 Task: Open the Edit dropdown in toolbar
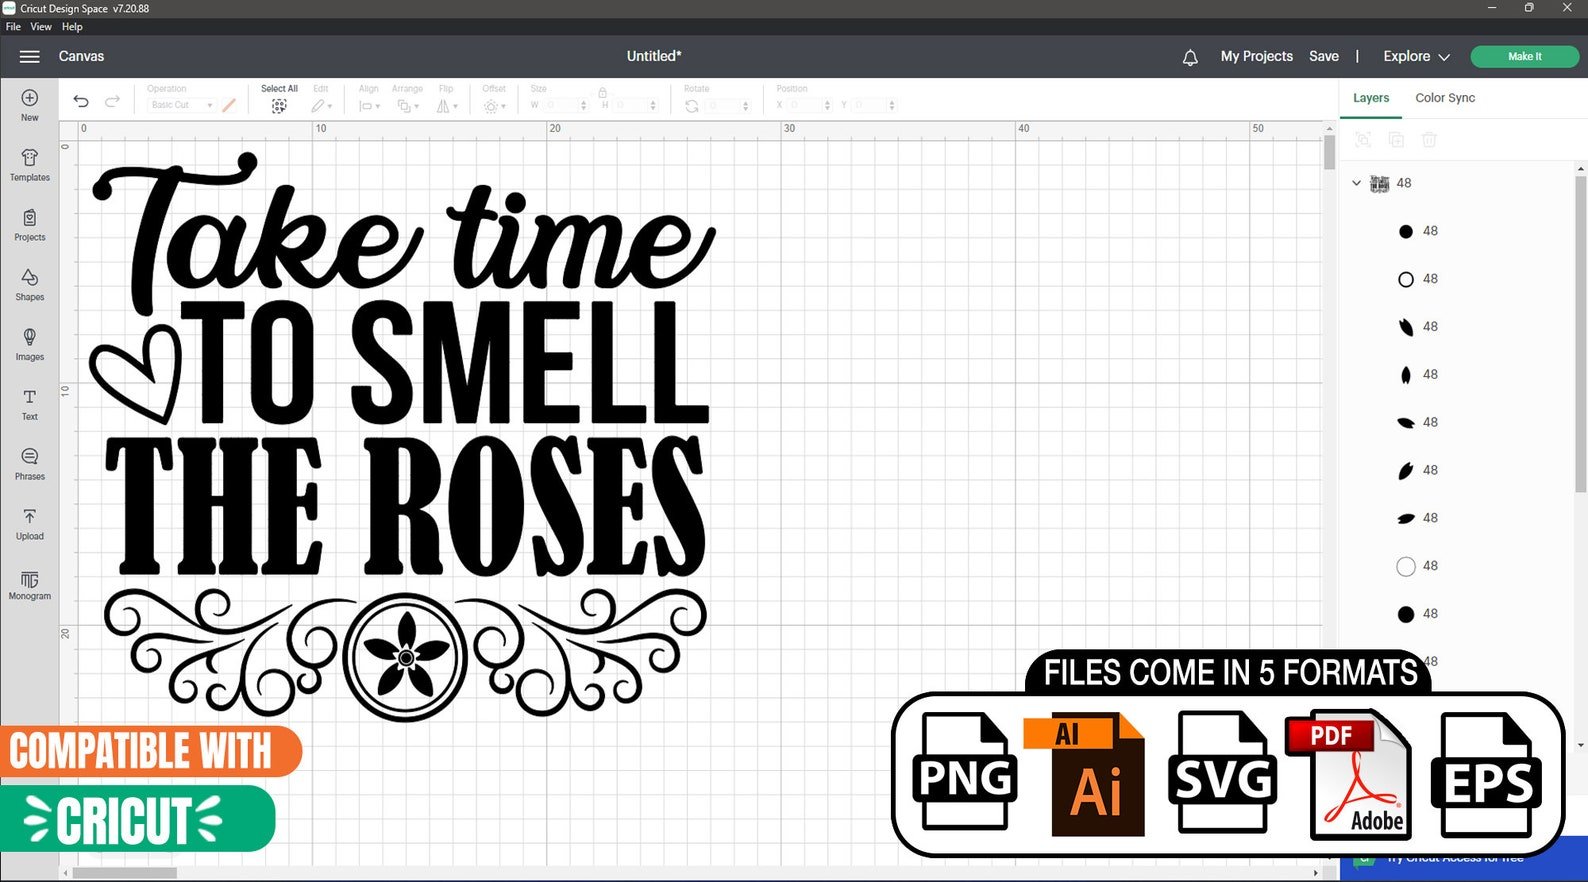point(321,106)
